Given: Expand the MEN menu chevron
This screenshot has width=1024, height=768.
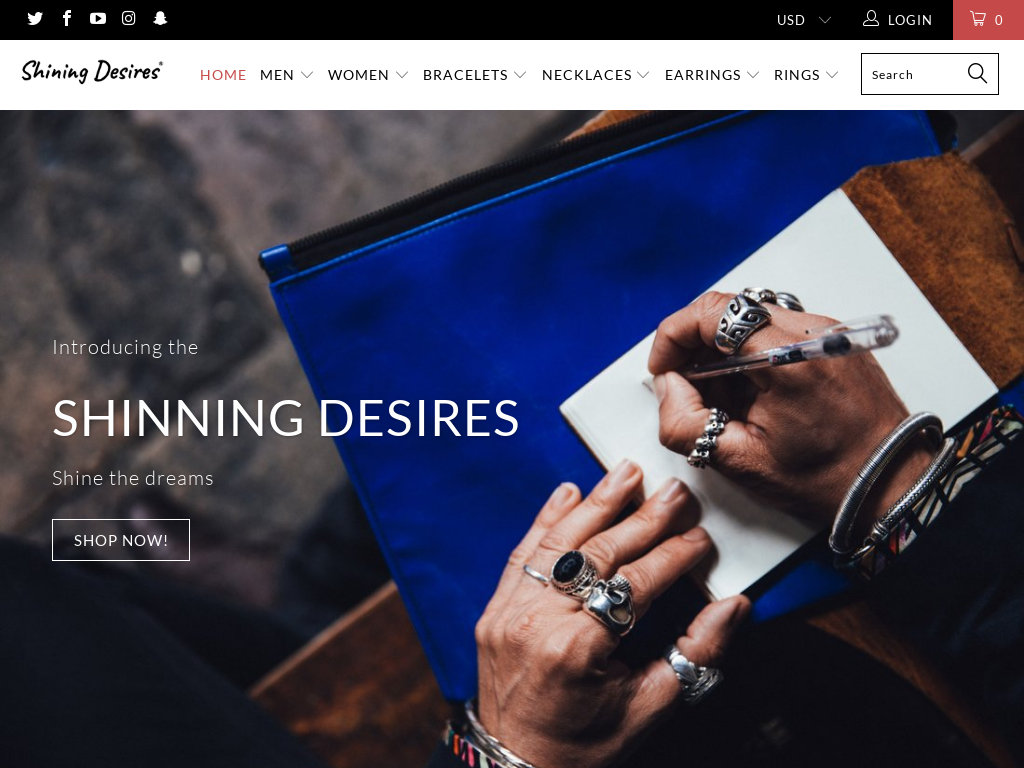Looking at the screenshot, I should [x=306, y=75].
